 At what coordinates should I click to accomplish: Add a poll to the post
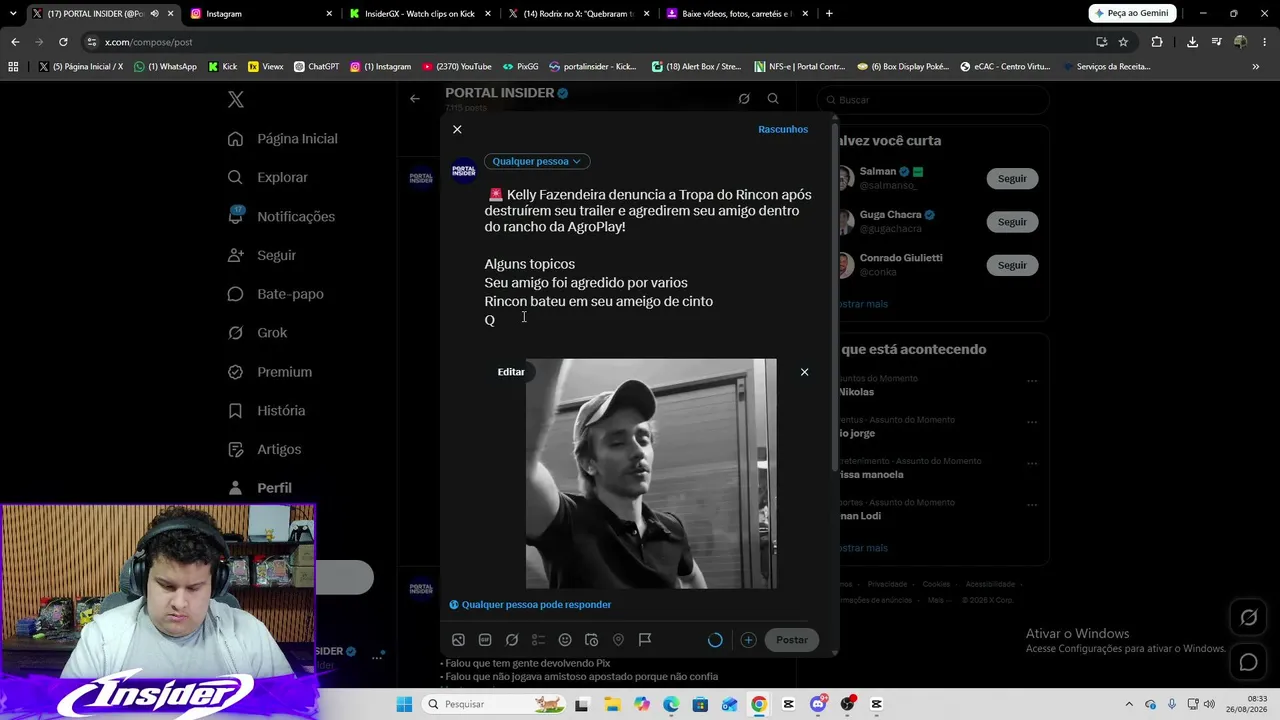(x=538, y=640)
